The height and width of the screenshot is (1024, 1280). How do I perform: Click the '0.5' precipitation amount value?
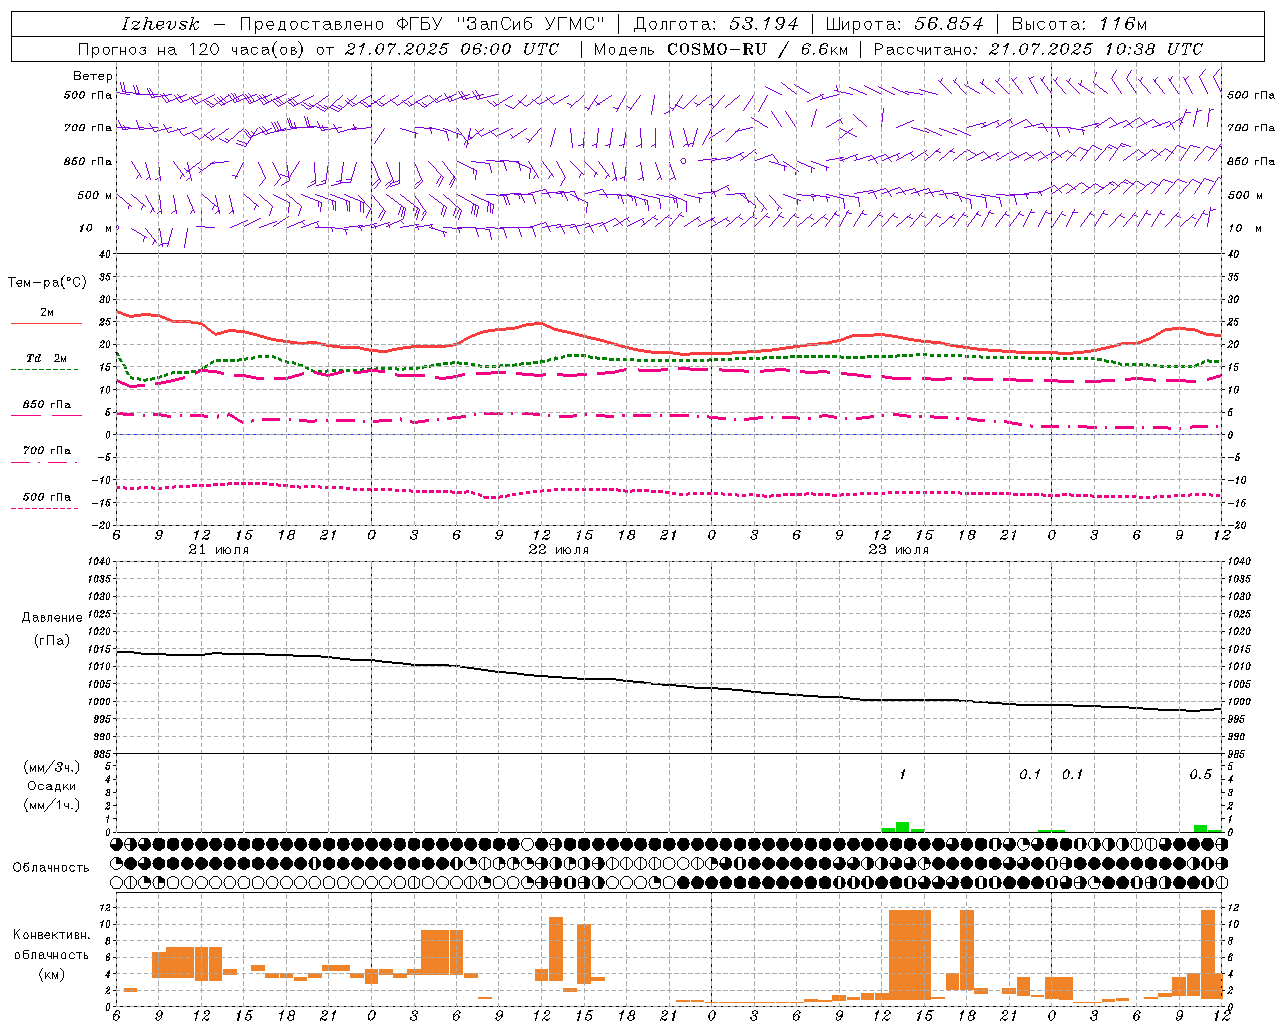click(x=1200, y=775)
